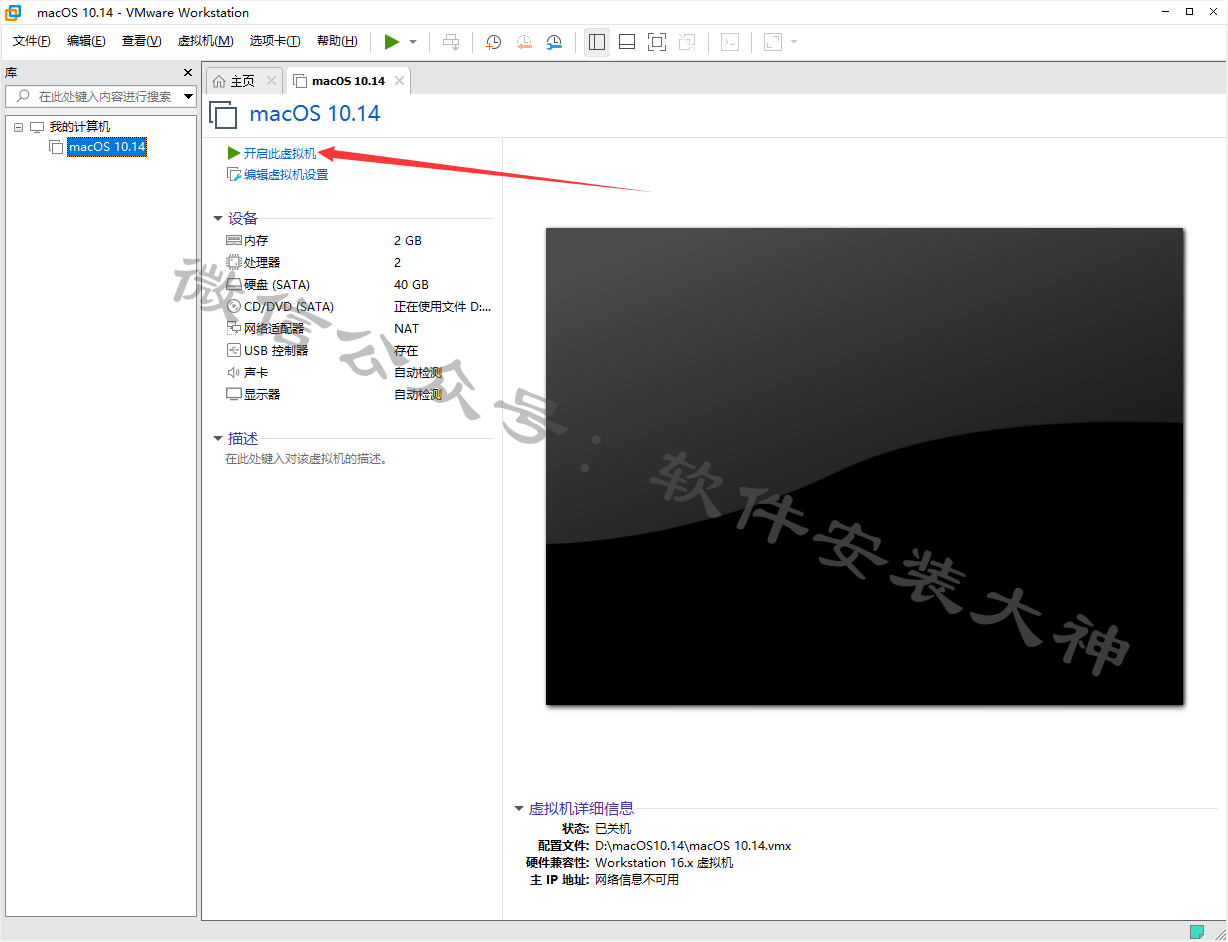Open the stretch display dropdown arrow

(794, 42)
